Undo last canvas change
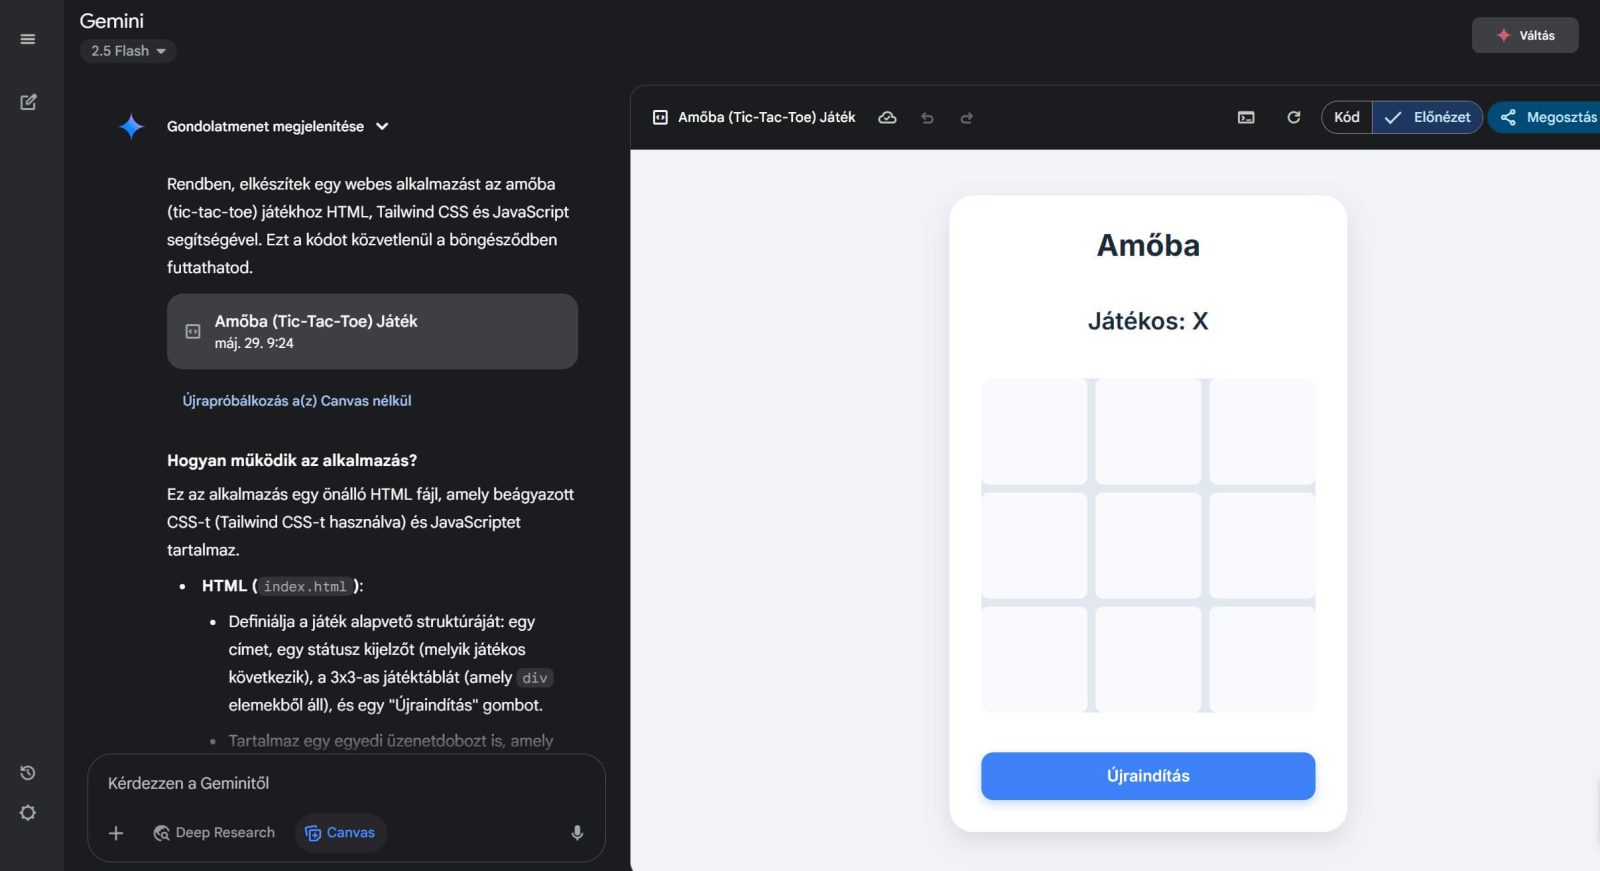The width and height of the screenshot is (1600, 871). (927, 118)
